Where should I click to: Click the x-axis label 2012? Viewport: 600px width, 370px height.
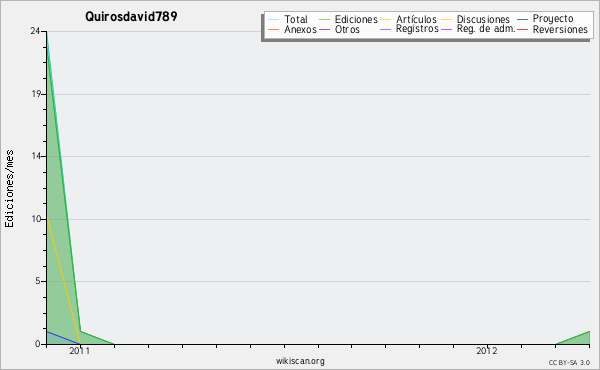(487, 351)
